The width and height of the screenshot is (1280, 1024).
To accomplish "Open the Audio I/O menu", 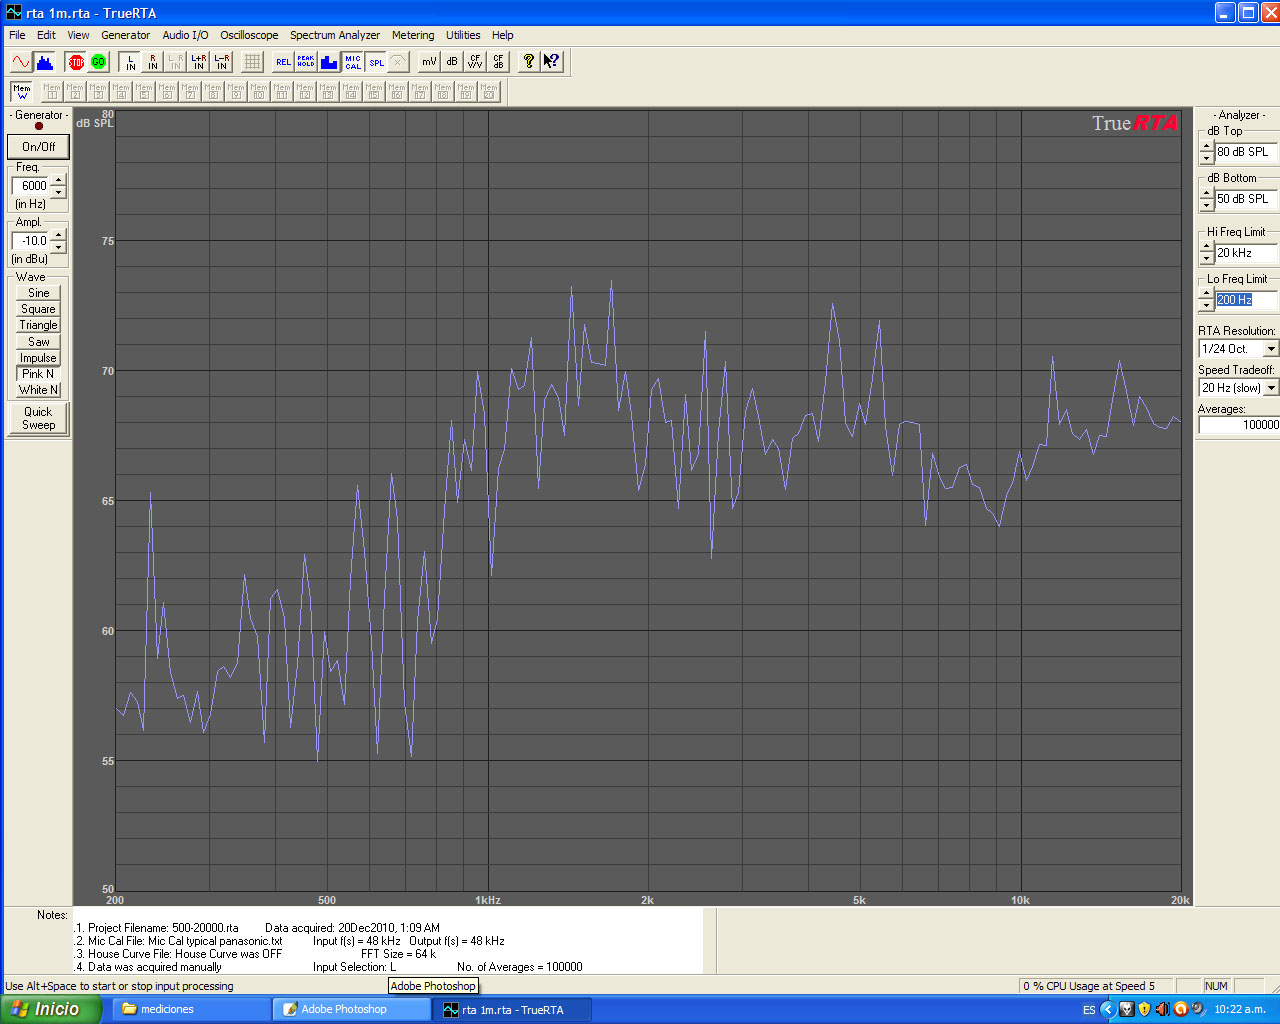I will 185,35.
